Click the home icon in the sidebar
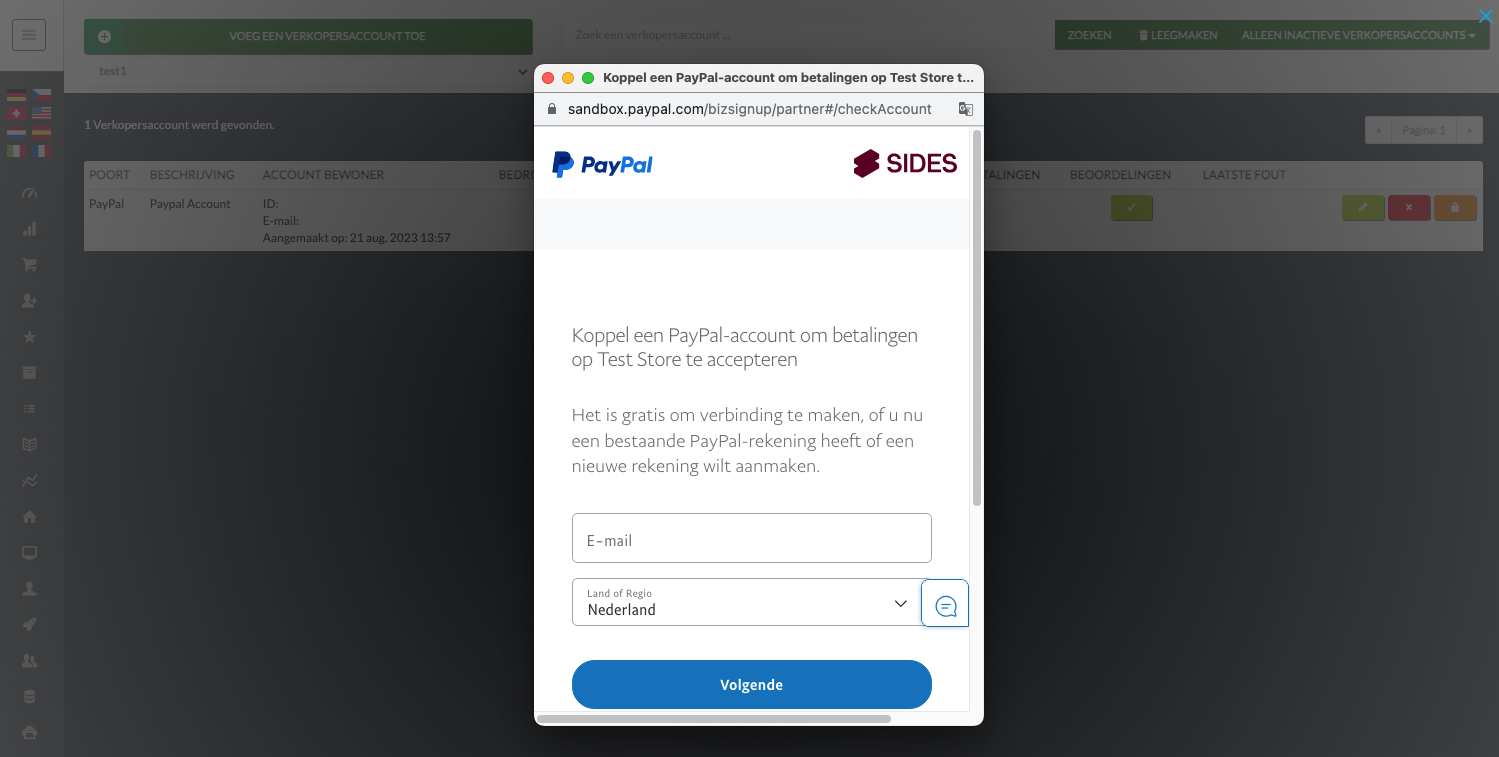1499x757 pixels. (x=29, y=517)
